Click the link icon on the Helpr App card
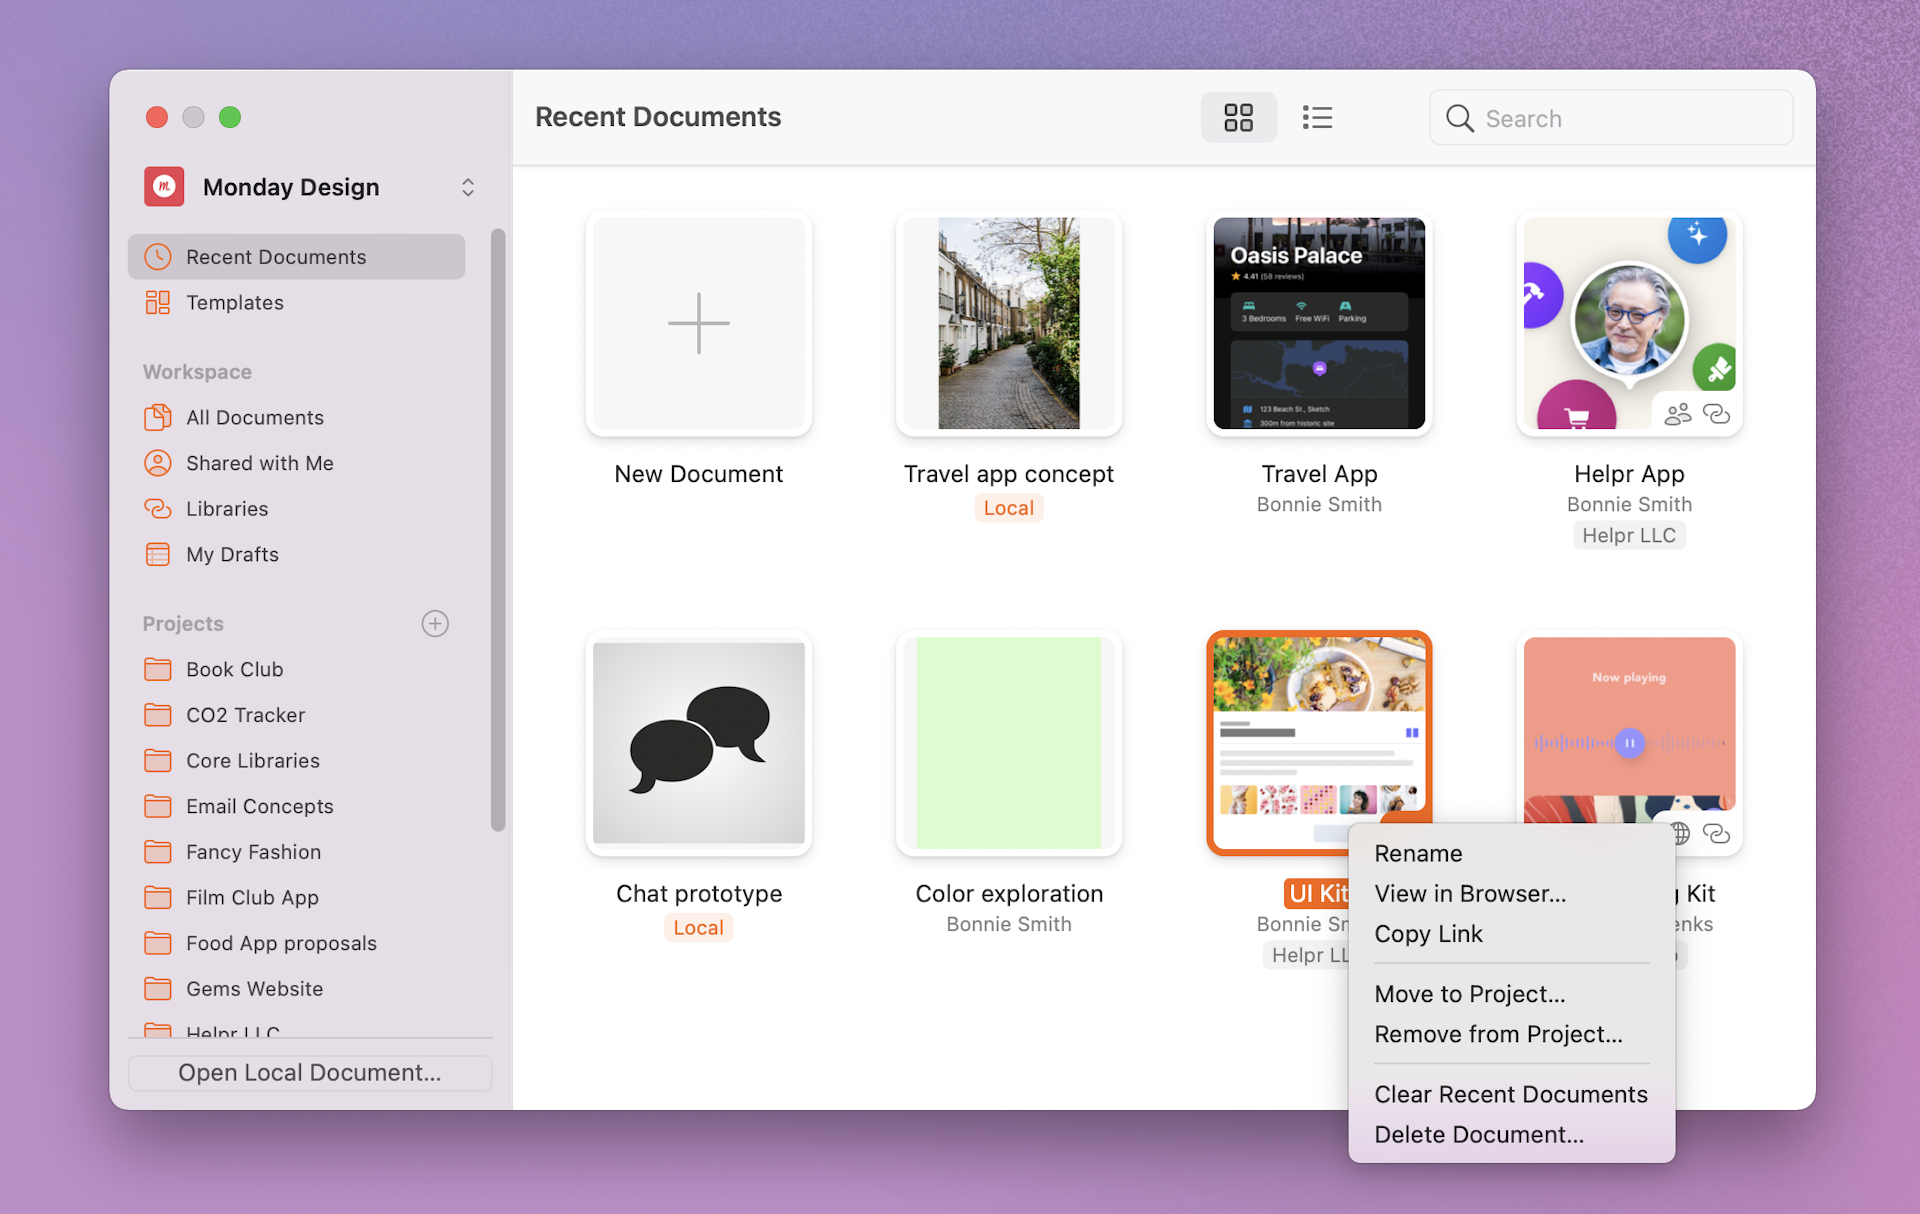 click(x=1718, y=413)
